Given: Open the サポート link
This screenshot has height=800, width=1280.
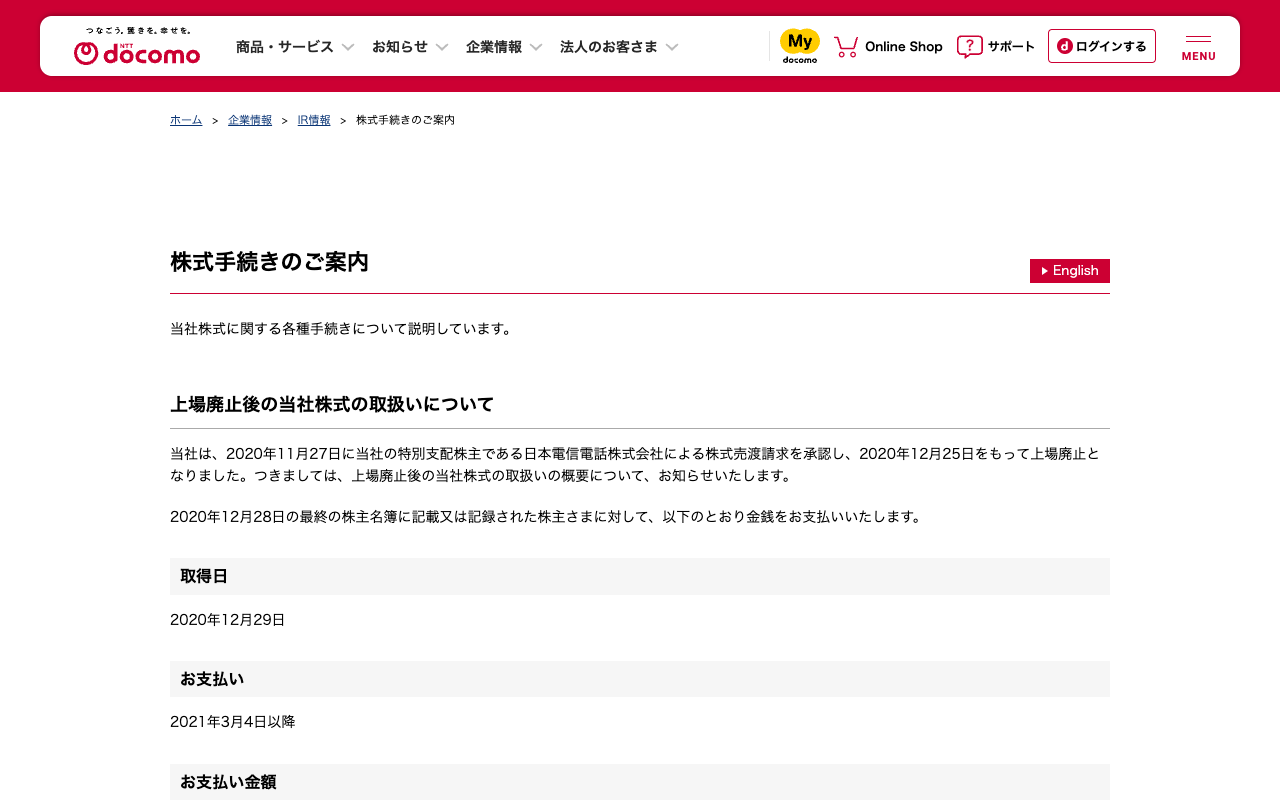Looking at the screenshot, I should 1011,47.
